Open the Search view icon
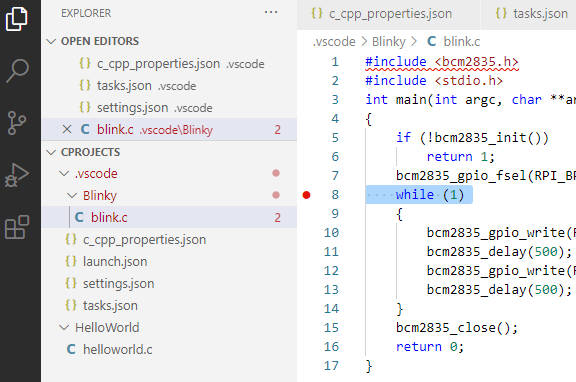 click(17, 71)
